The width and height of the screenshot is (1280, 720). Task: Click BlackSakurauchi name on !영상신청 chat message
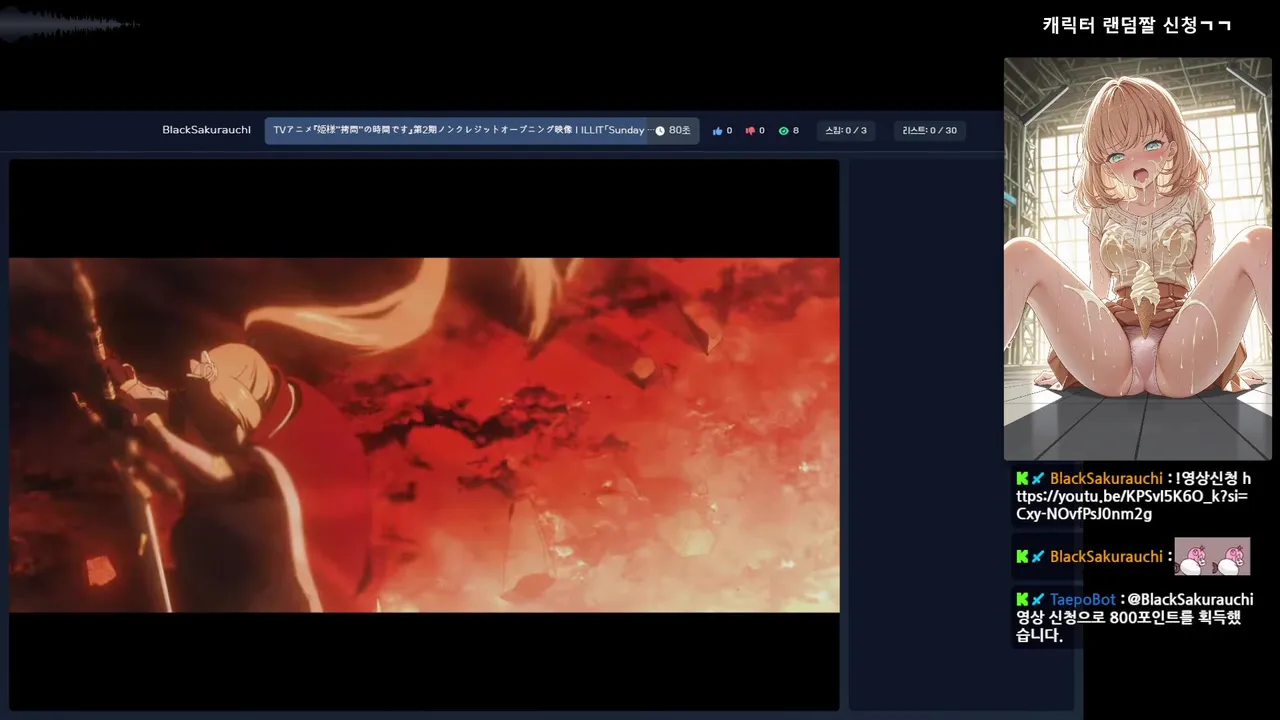tap(1106, 479)
